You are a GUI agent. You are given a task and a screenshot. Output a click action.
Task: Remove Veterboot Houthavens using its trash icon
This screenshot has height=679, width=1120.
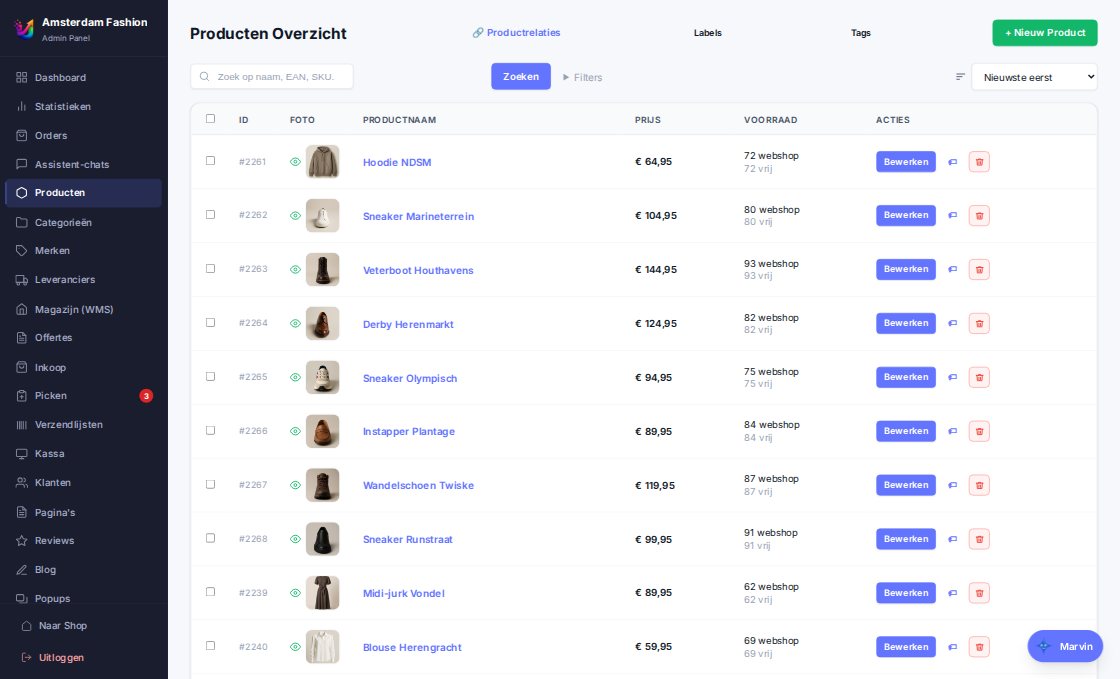[x=979, y=270]
